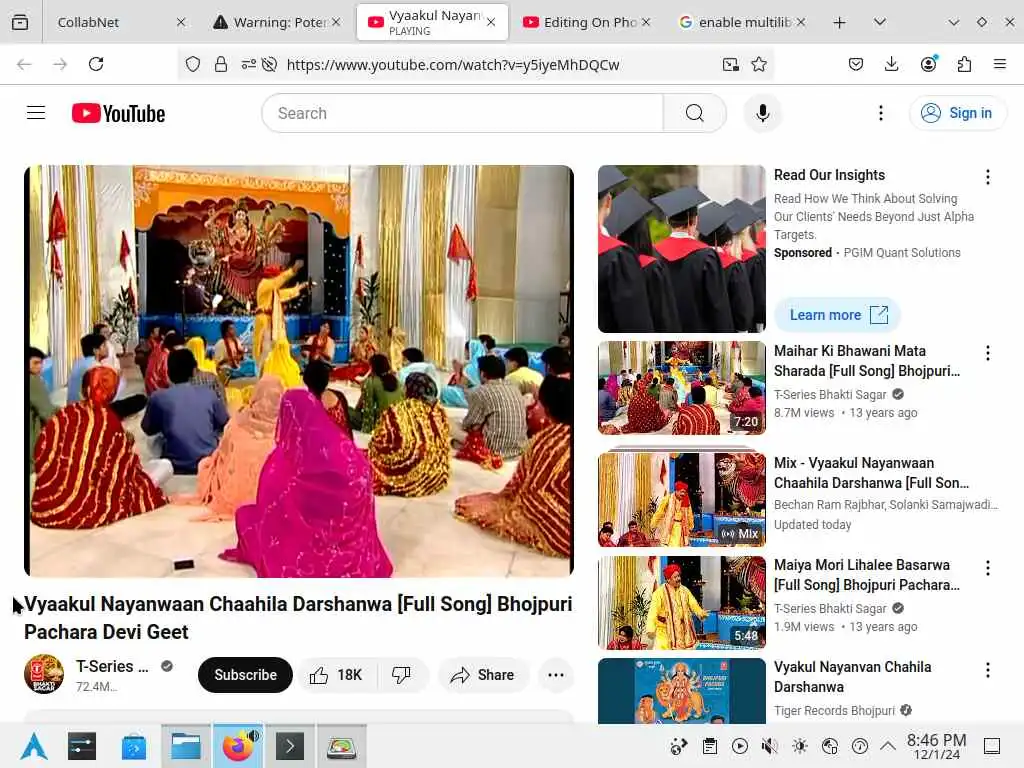Open Mix Vyaakul Nayanwaan thumbnail

coord(682,500)
